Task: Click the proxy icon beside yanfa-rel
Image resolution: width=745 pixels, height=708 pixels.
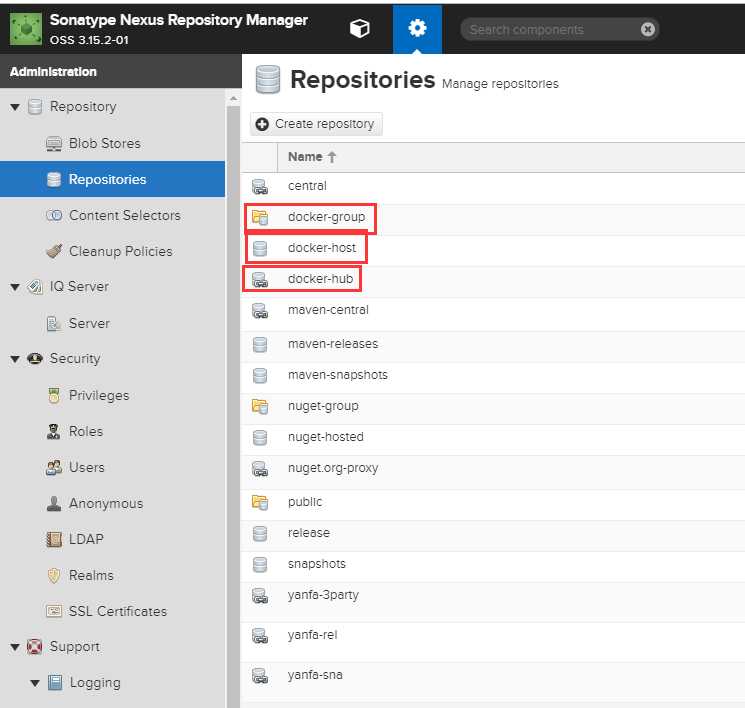Action: pos(260,636)
